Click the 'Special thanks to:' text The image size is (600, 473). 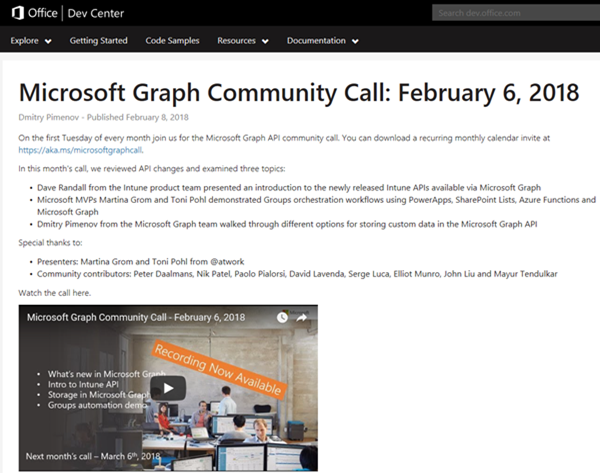click(50, 243)
